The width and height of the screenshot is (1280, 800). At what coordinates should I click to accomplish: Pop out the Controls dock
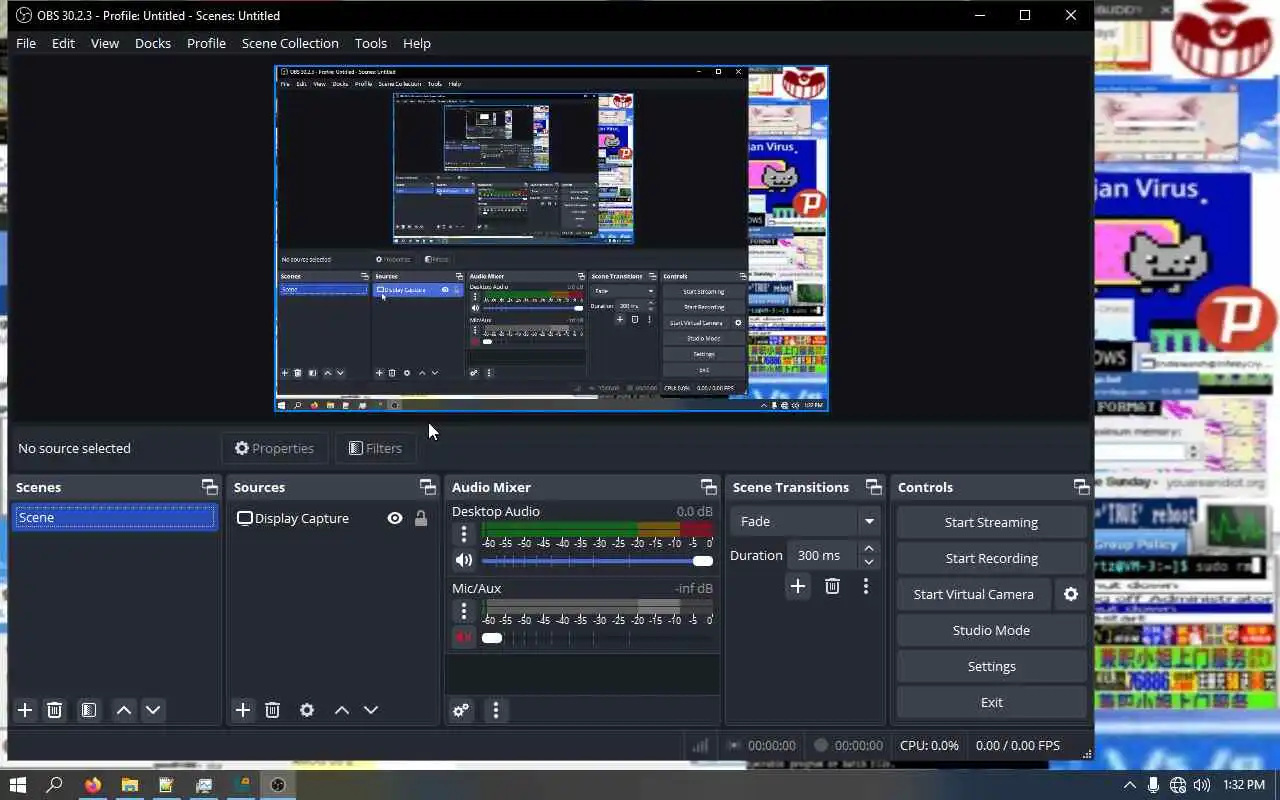tap(1081, 487)
